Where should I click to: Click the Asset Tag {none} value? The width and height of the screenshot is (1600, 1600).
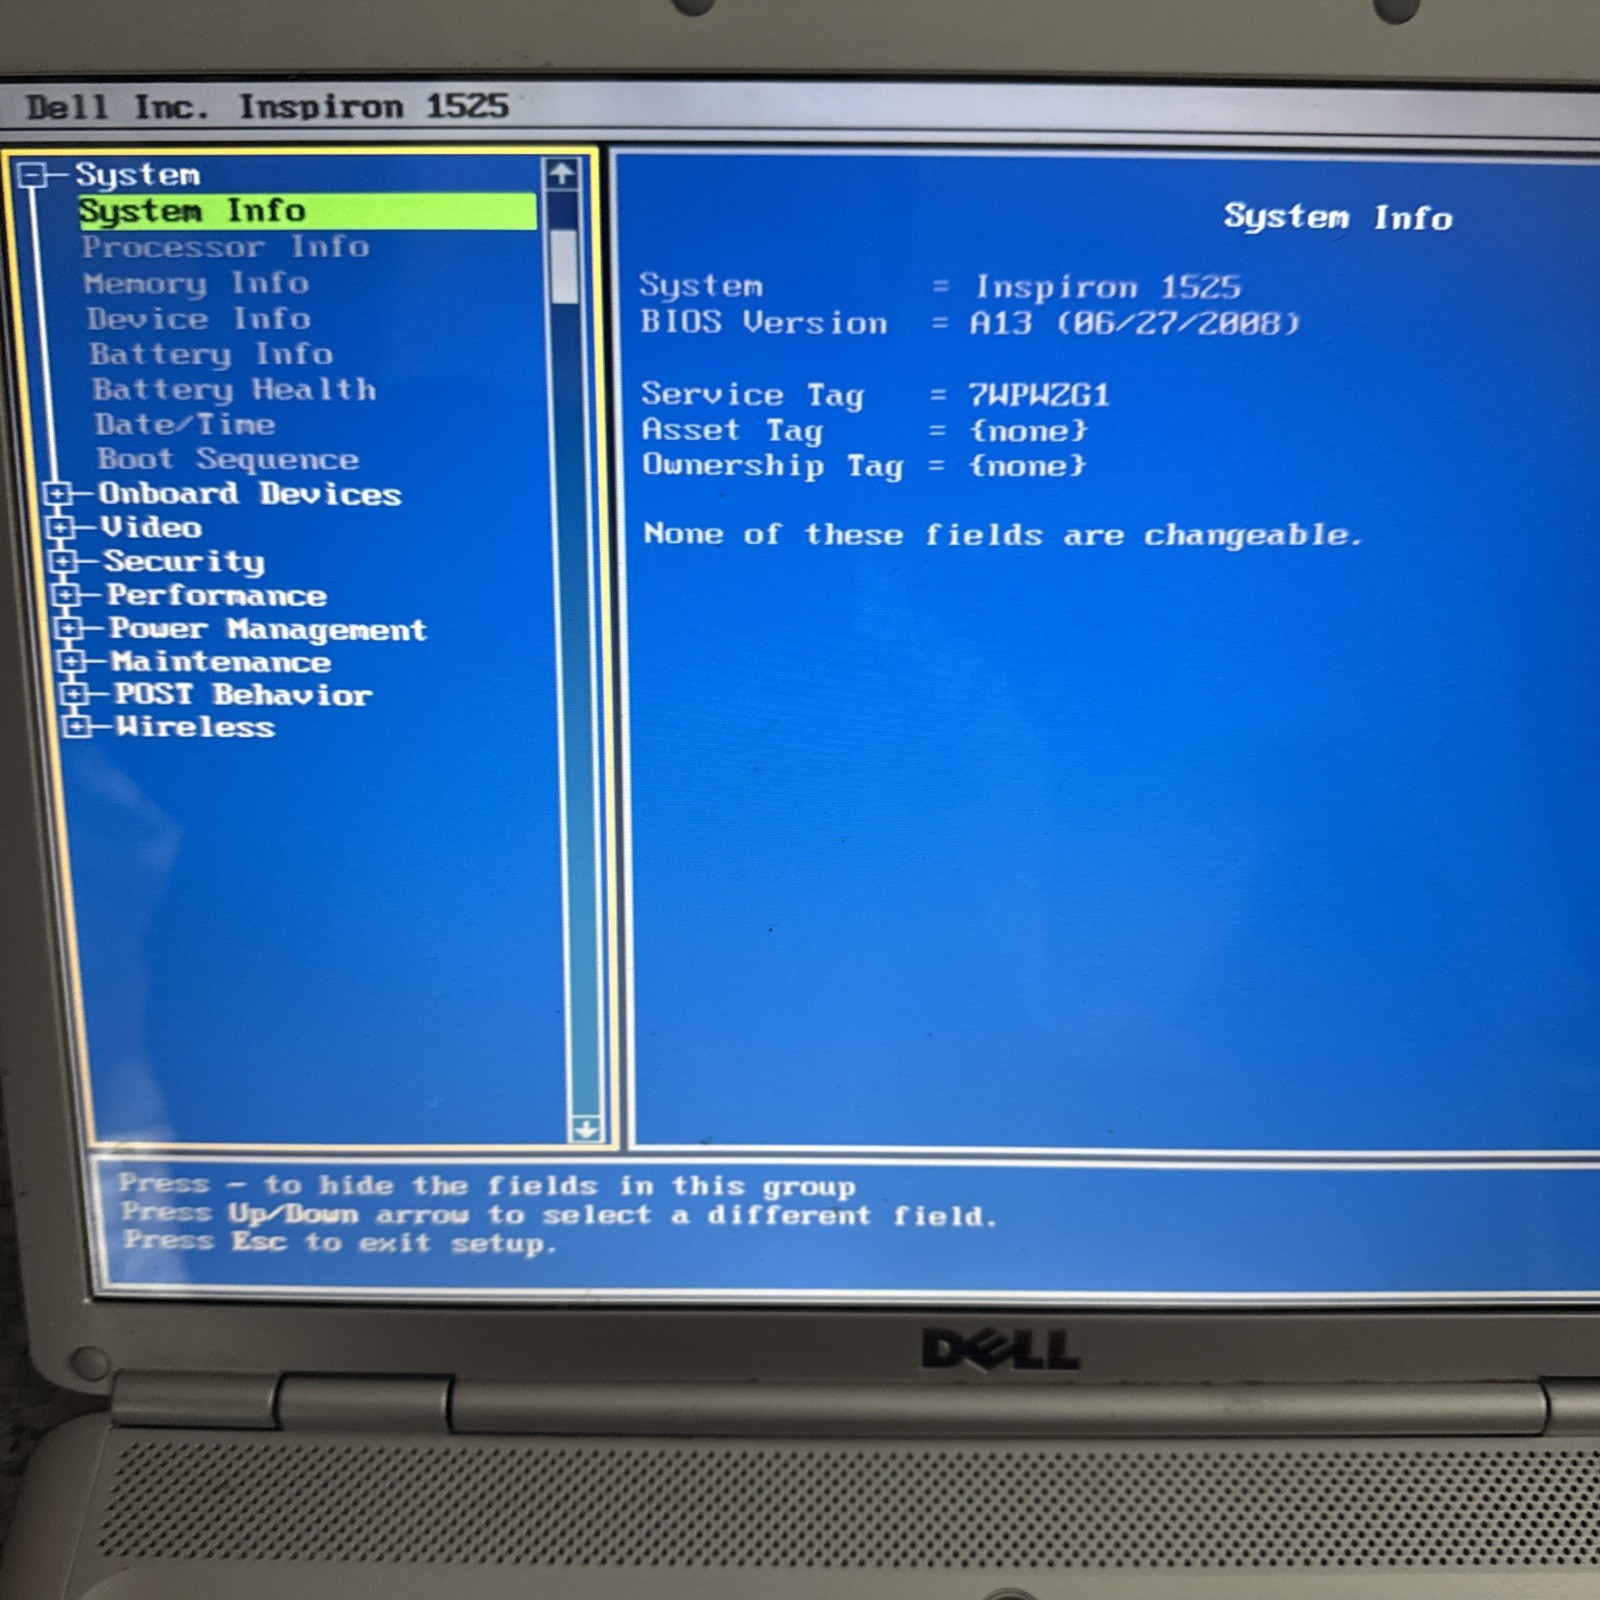(1029, 431)
